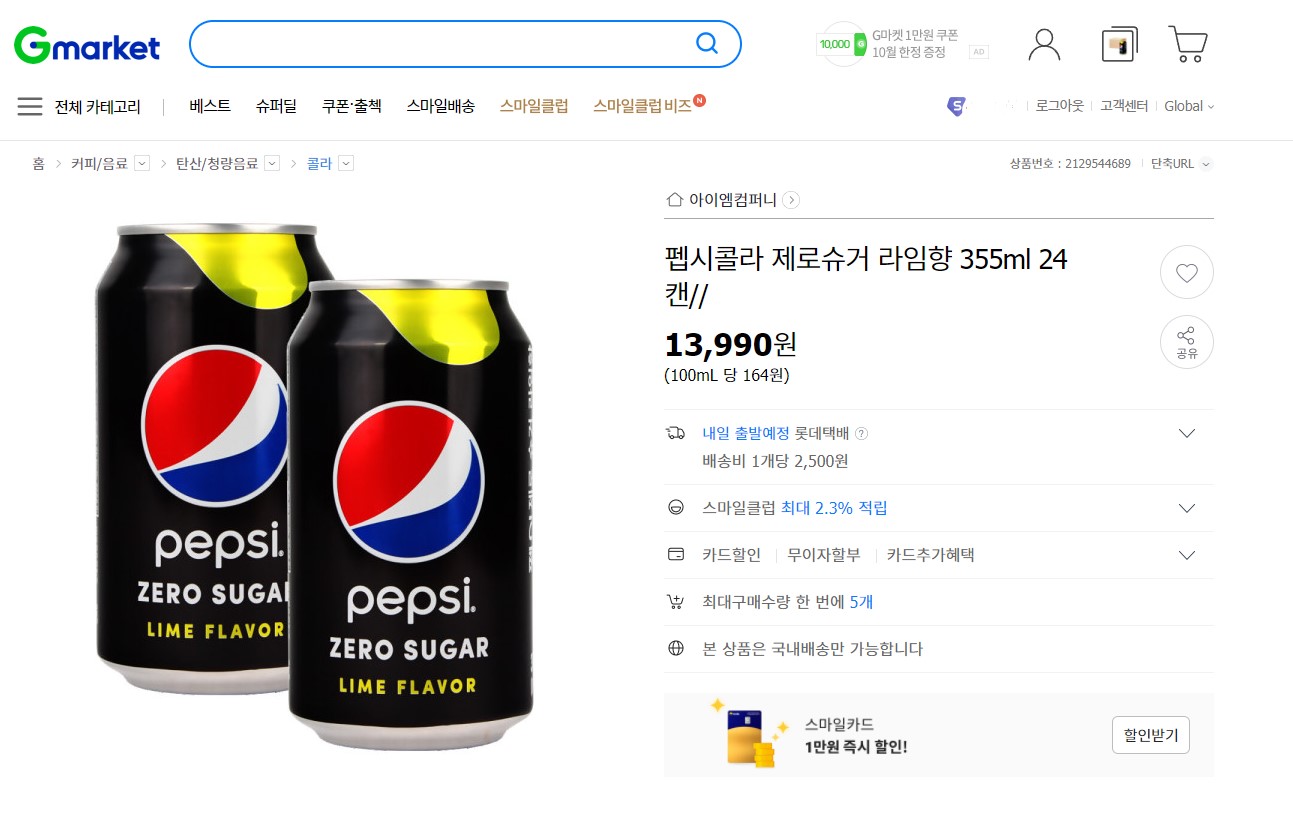This screenshot has width=1293, height=817.
Task: Click the 로그아웃 link
Action: click(1059, 106)
